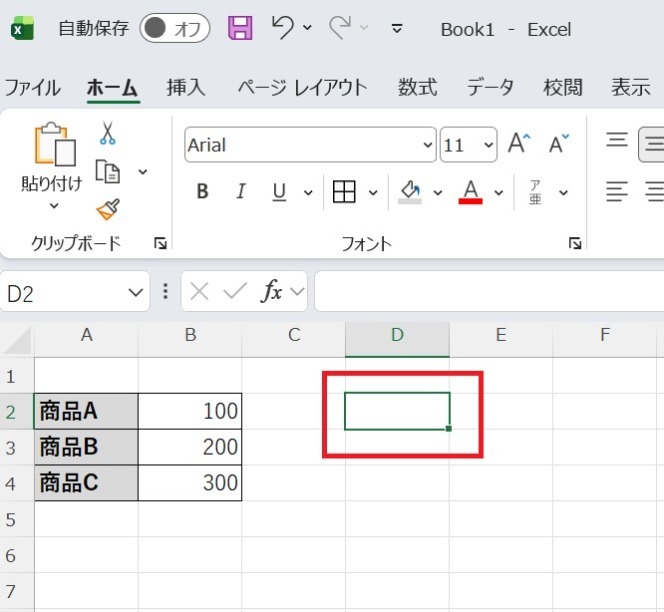Select column E header
The width and height of the screenshot is (664, 612).
coord(501,340)
